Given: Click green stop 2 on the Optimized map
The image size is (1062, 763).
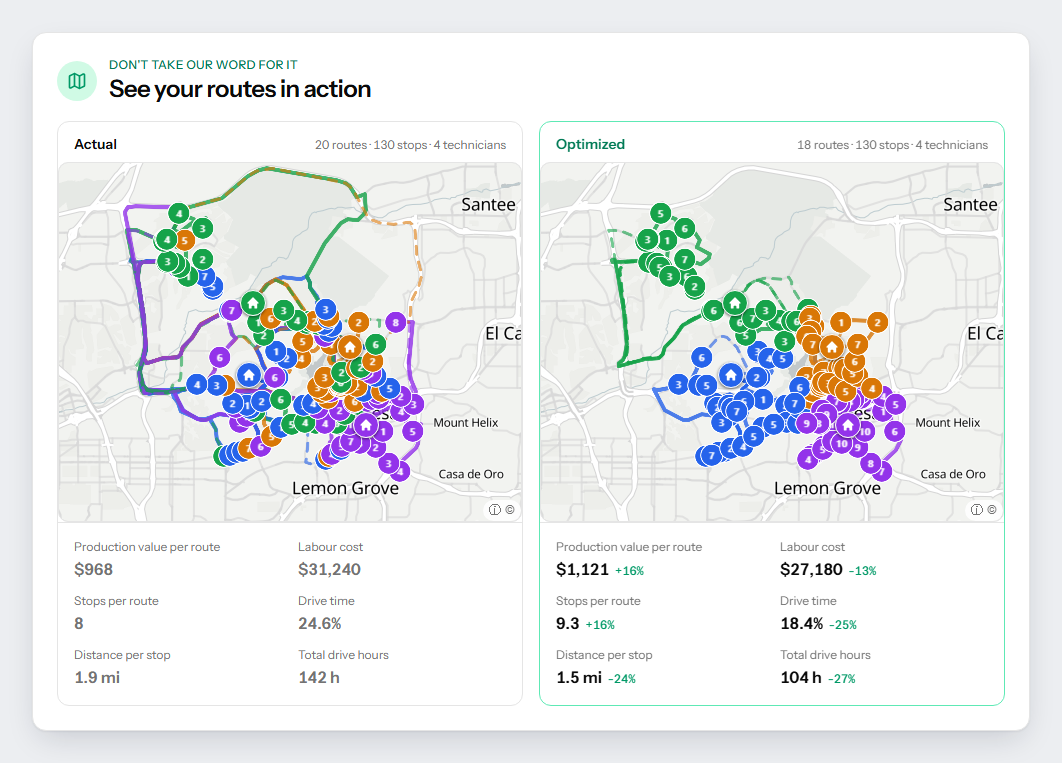Looking at the screenshot, I should (694, 286).
